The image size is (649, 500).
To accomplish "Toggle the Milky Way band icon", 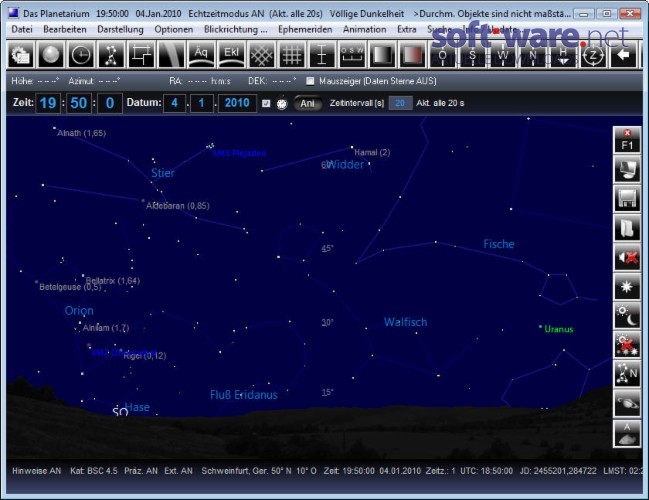I will point(171,55).
